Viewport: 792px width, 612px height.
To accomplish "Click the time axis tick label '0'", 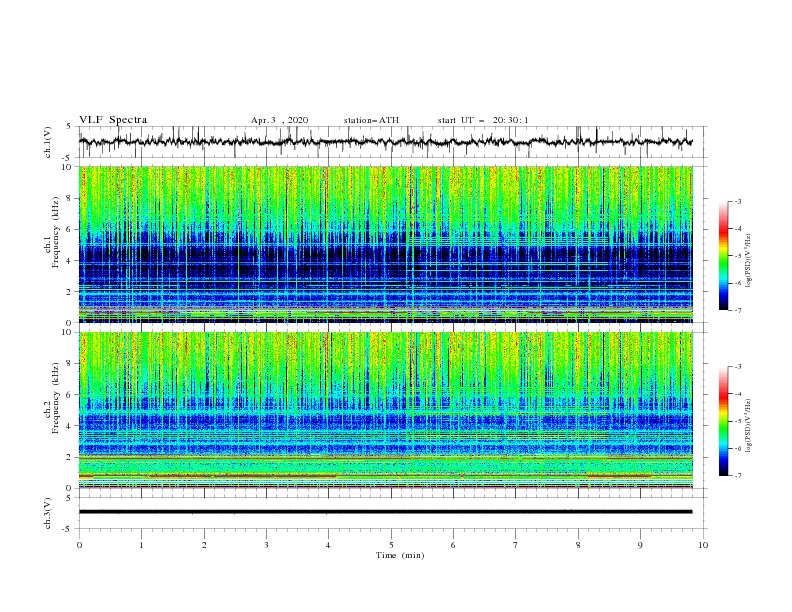I will coord(79,545).
